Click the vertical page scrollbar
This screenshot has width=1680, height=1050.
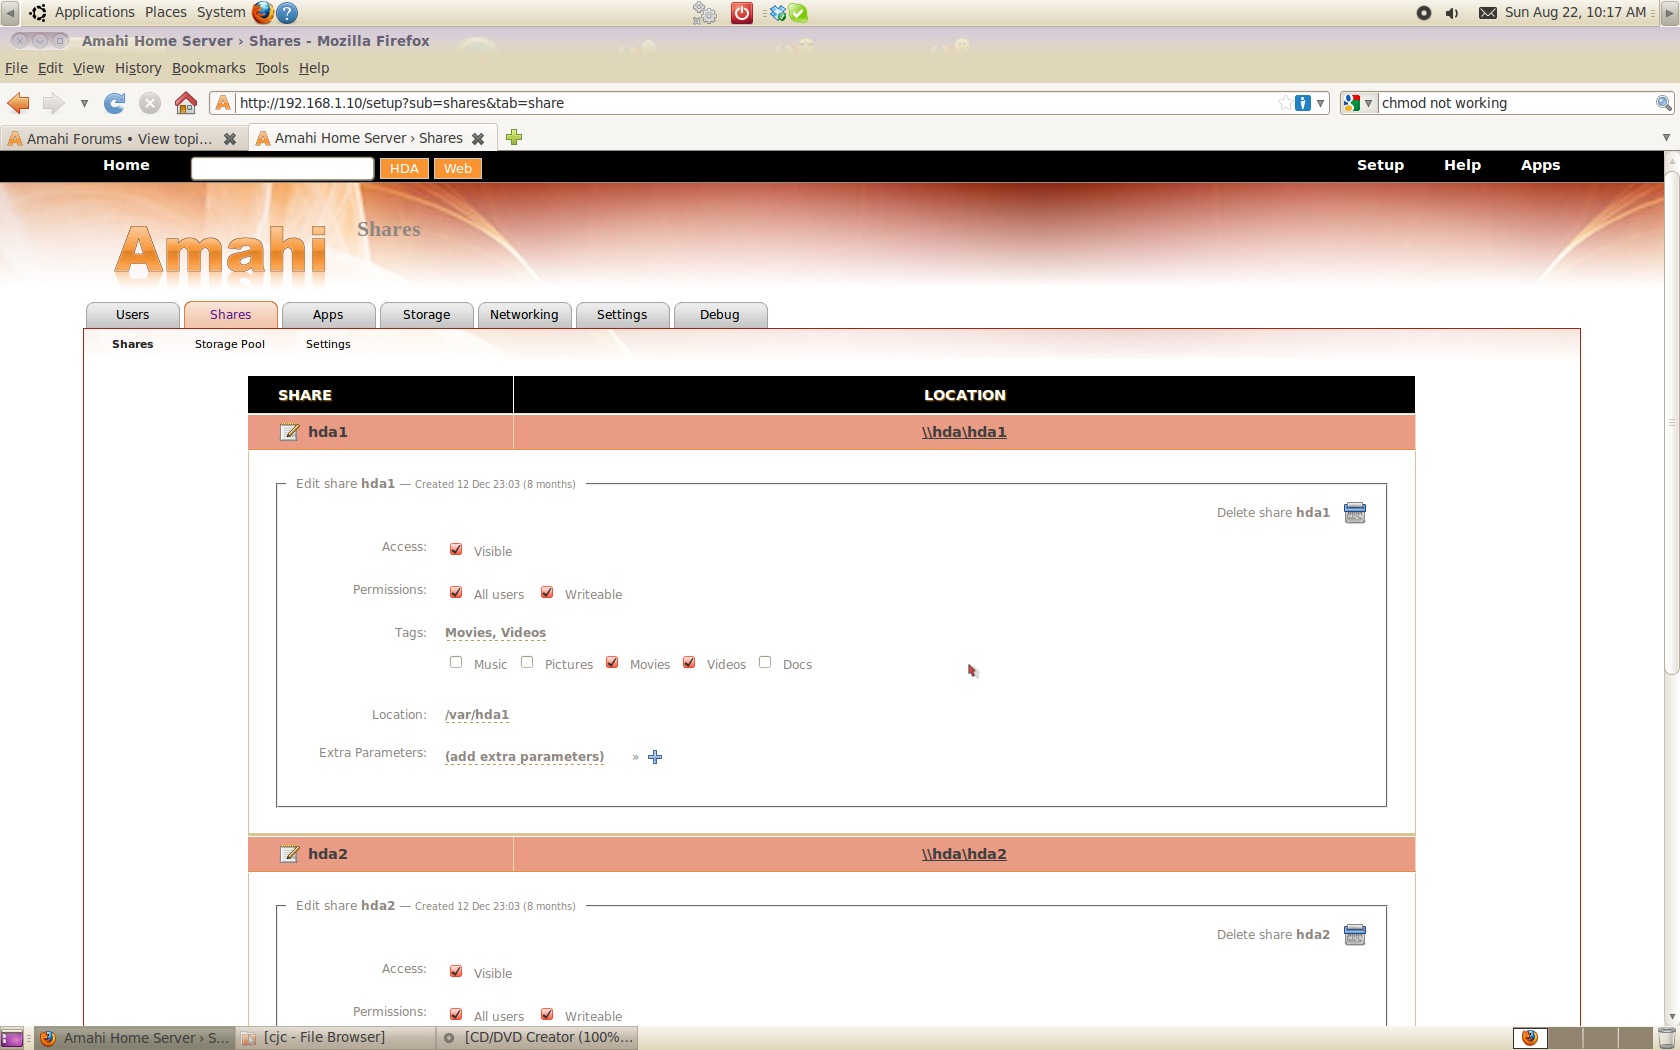1671,423
